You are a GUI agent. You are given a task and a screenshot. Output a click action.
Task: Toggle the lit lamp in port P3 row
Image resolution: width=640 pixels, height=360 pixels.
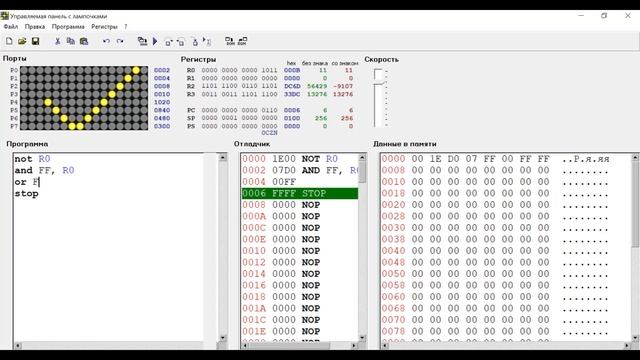point(112,94)
